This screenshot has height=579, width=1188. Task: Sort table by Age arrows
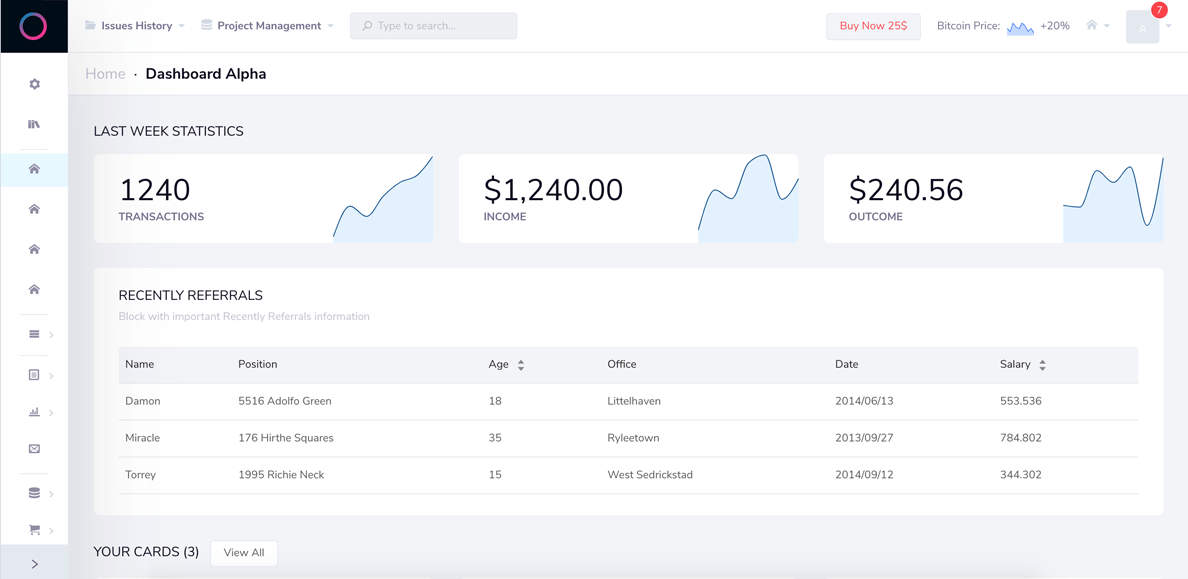(x=521, y=365)
